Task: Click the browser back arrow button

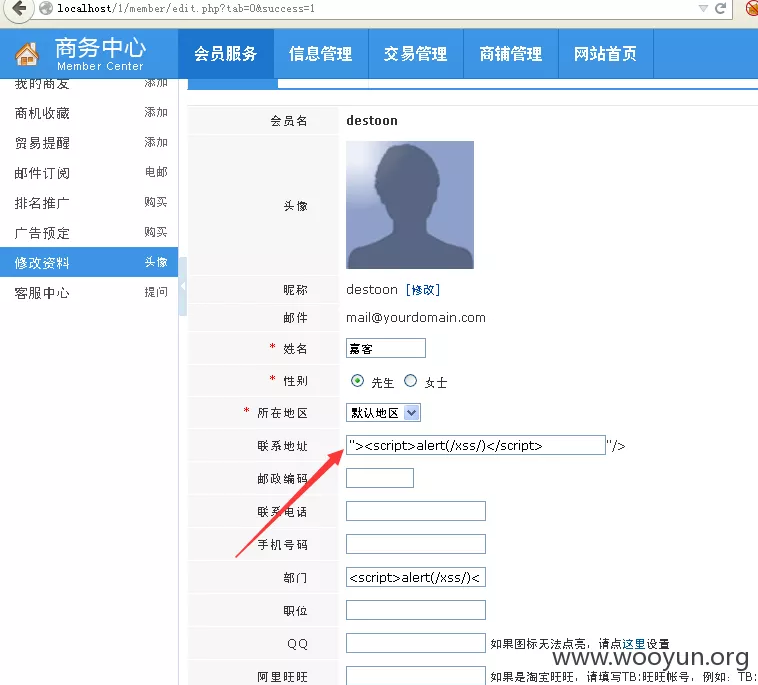Action: tap(18, 8)
